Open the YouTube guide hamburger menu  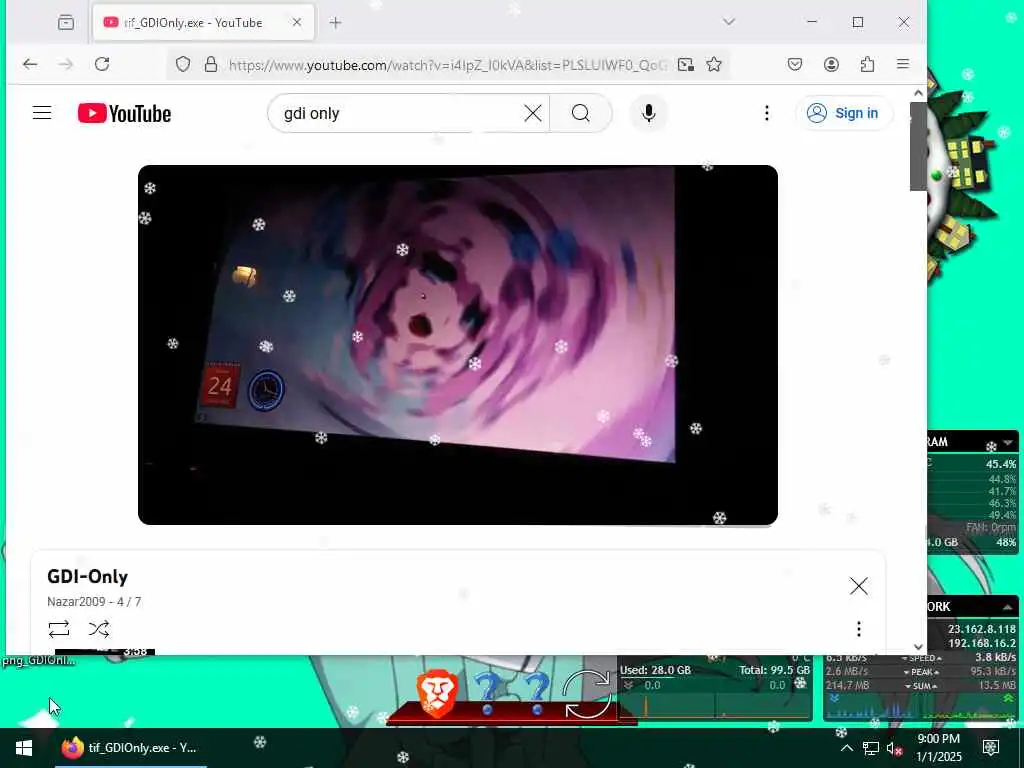click(x=42, y=113)
